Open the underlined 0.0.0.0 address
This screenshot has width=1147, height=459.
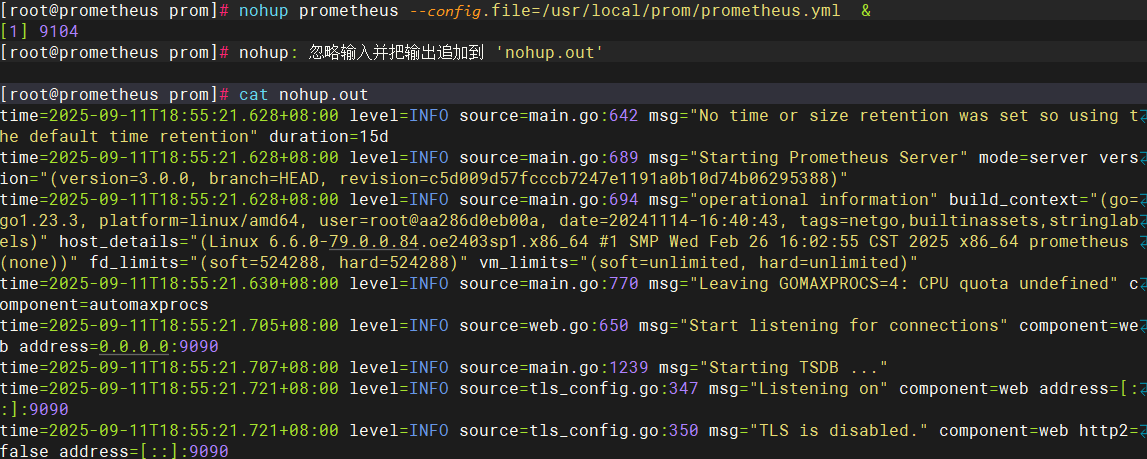click(134, 346)
